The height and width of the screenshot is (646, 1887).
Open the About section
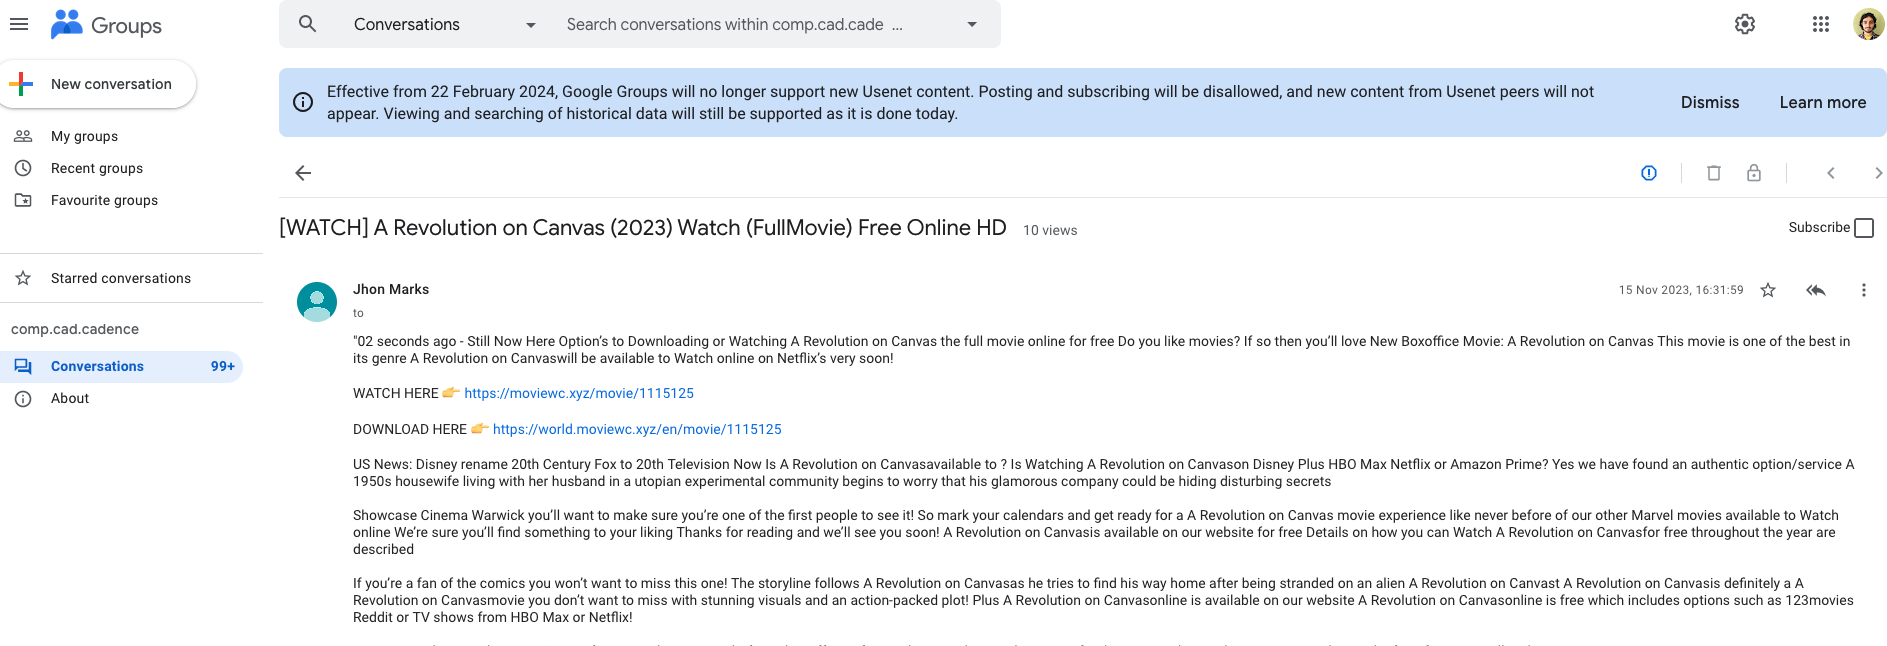click(x=70, y=398)
